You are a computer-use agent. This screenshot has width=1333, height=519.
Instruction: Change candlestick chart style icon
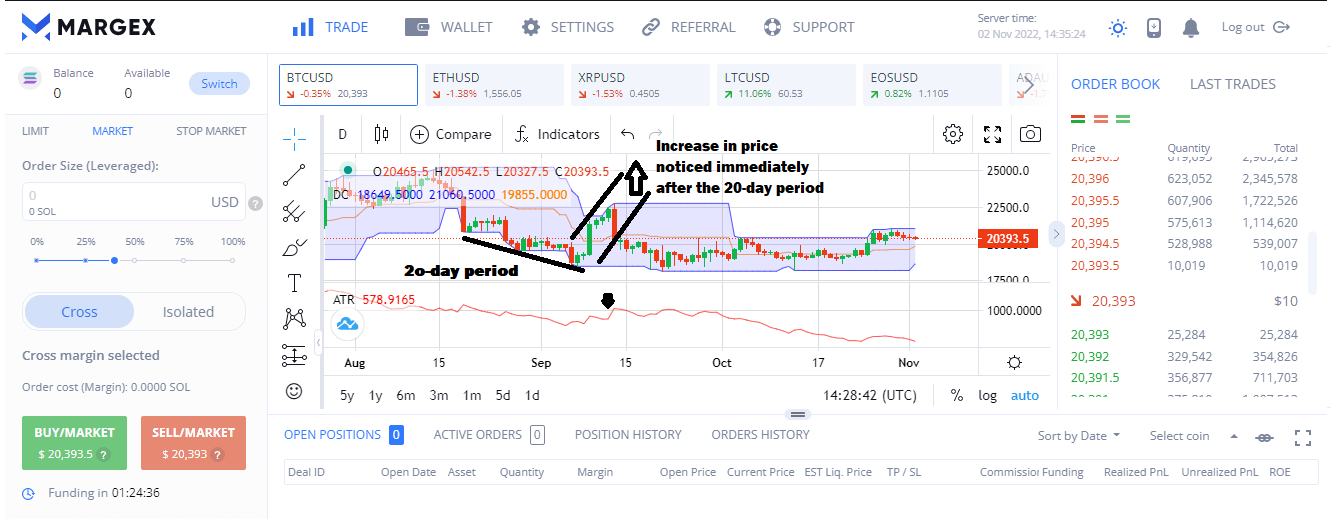click(380, 134)
